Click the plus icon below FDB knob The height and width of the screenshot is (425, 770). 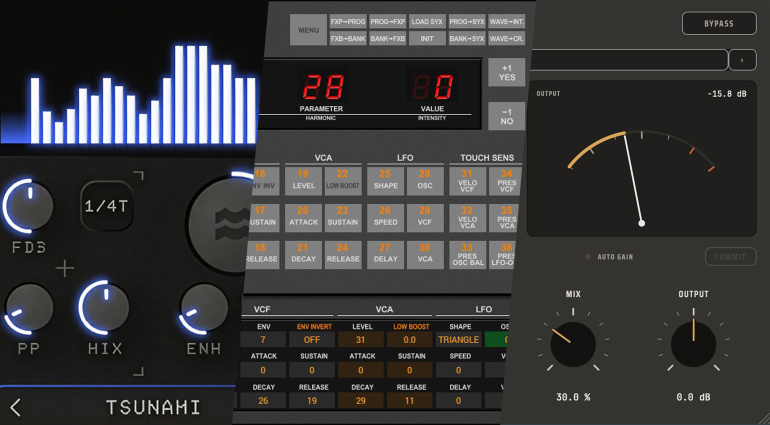pyautogui.click(x=64, y=268)
